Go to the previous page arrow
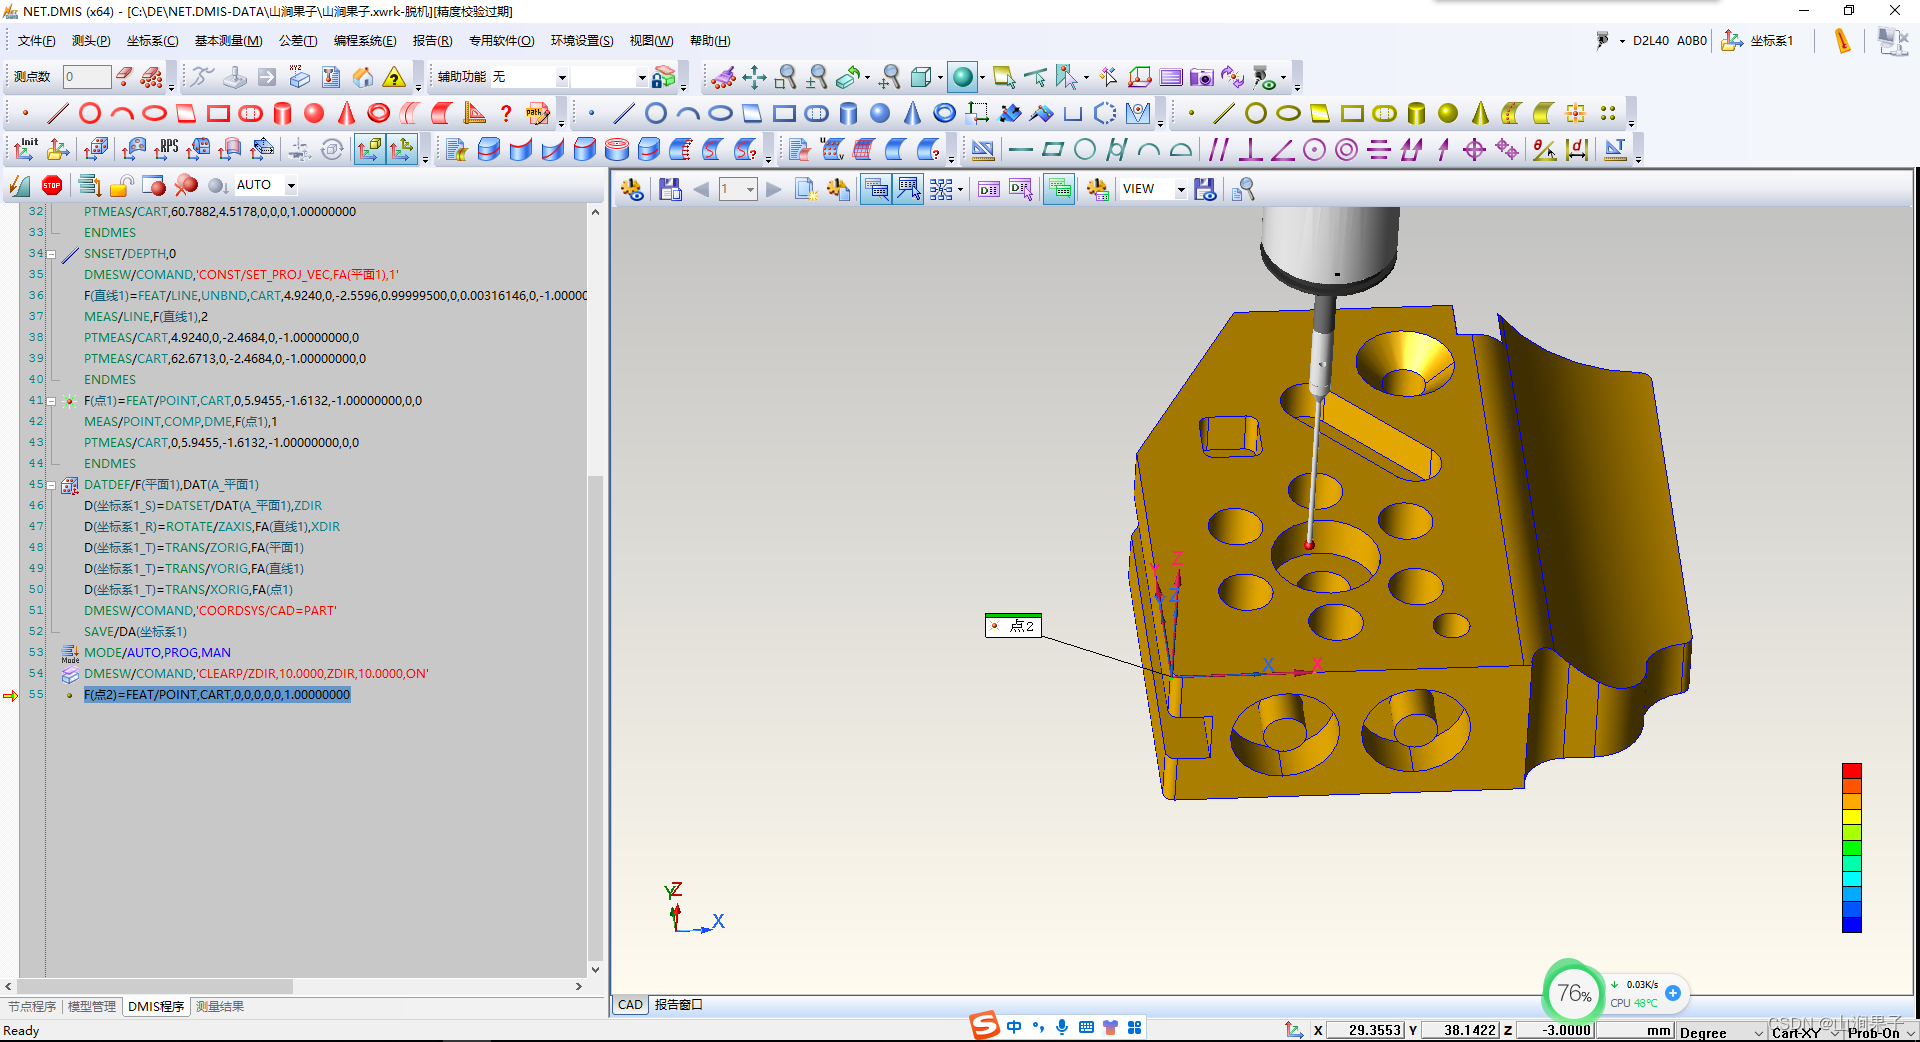The image size is (1920, 1042). (x=701, y=189)
